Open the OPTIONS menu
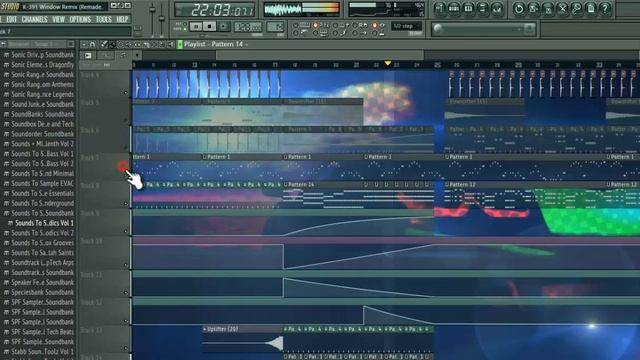The height and width of the screenshot is (360, 640). [x=80, y=19]
